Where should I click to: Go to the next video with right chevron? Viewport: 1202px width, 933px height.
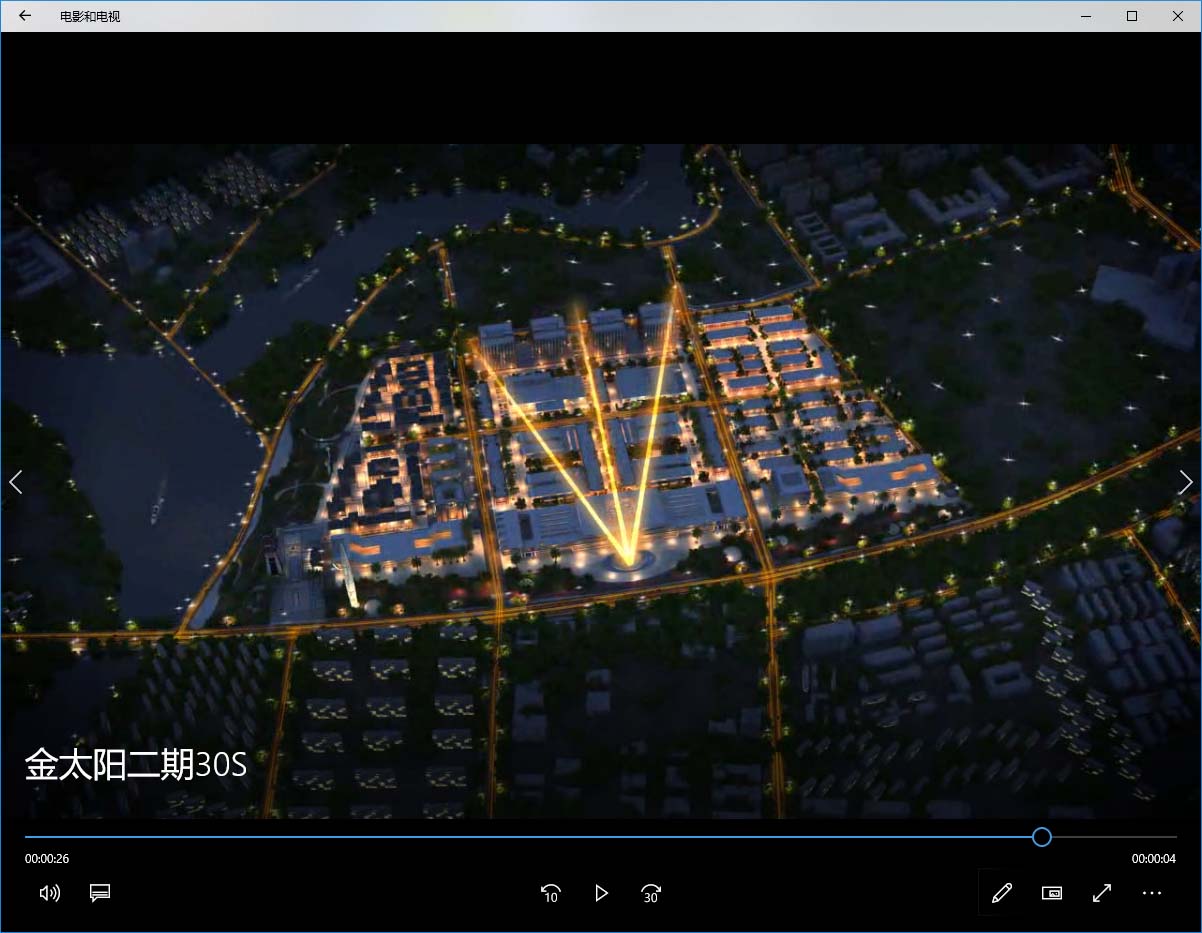tap(1185, 482)
